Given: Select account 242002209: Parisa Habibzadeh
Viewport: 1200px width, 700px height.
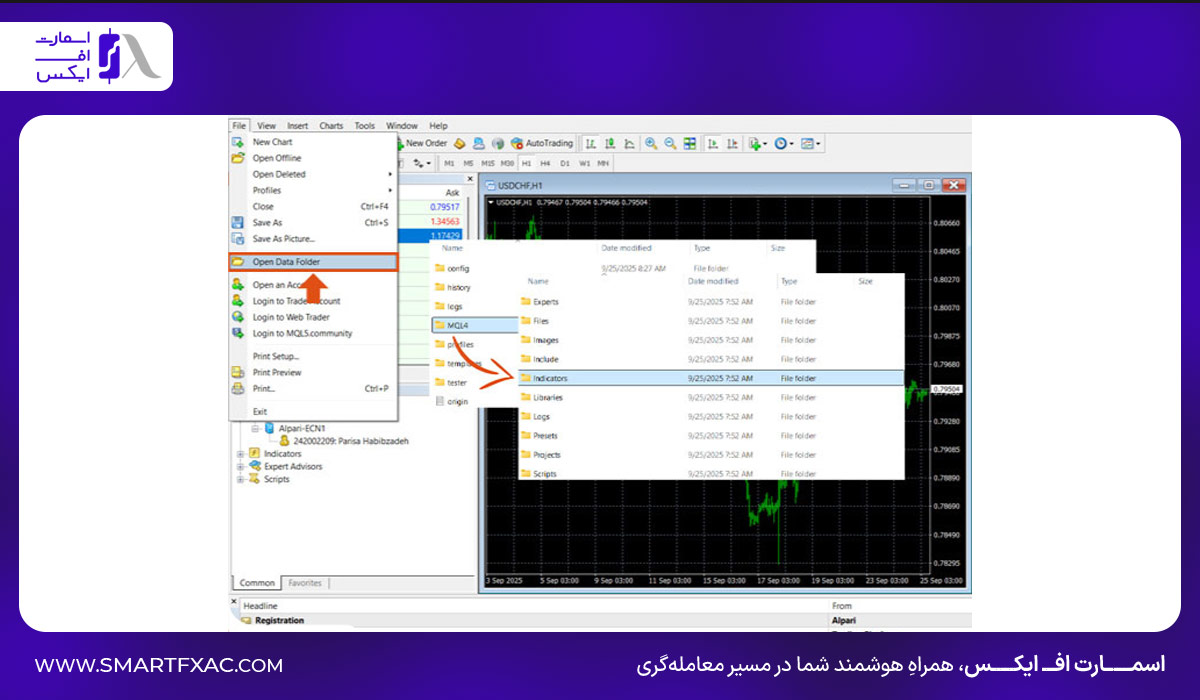Looking at the screenshot, I should tap(344, 440).
